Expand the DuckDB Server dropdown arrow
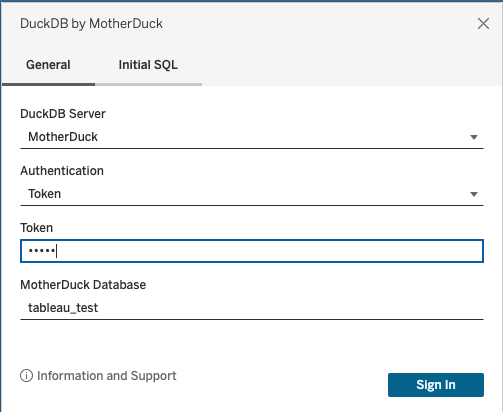Screen dimensions: 503x412 click(x=474, y=137)
